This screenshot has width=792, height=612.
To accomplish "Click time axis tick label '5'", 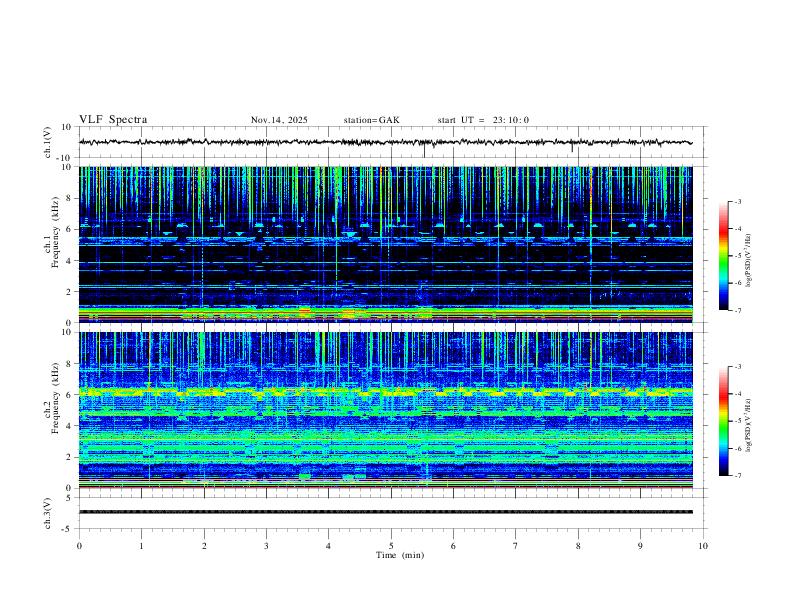I will click(391, 546).
